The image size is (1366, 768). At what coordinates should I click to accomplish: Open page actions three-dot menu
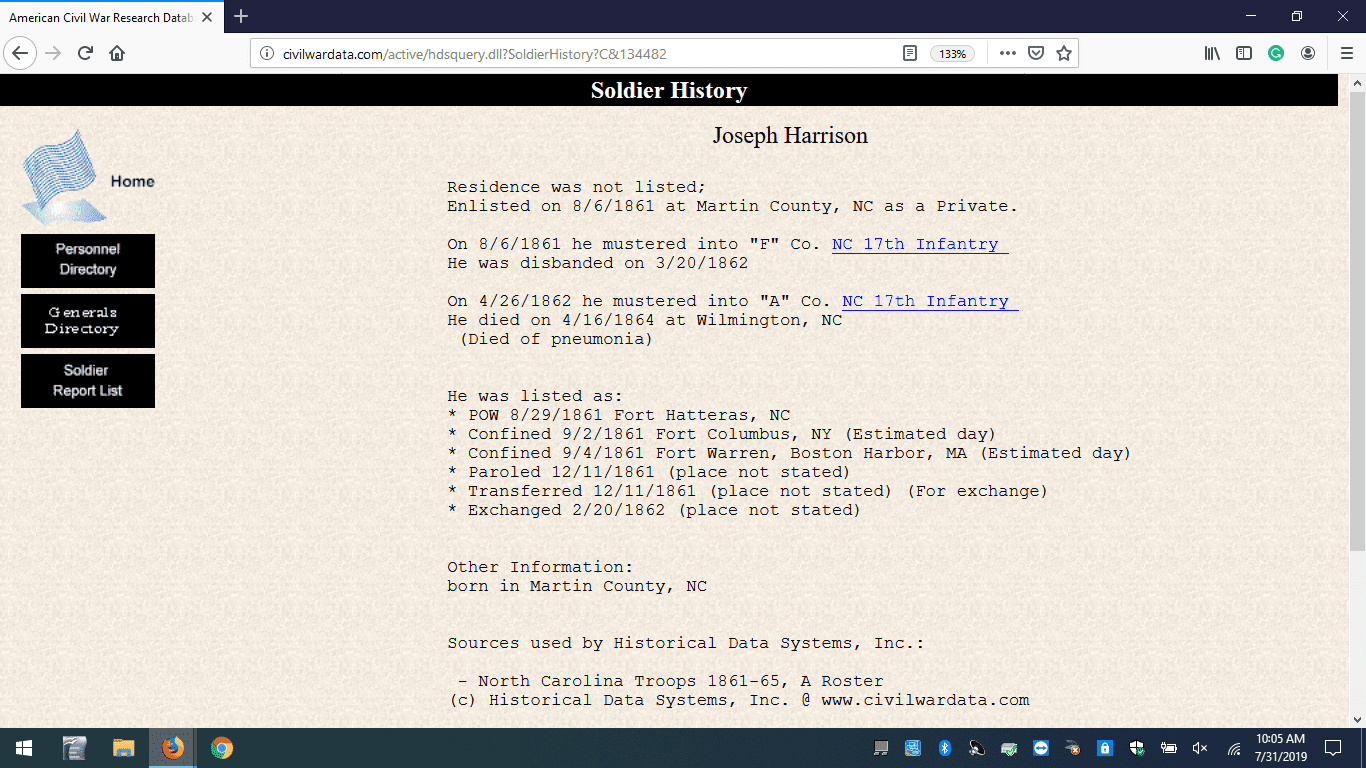tap(1008, 54)
